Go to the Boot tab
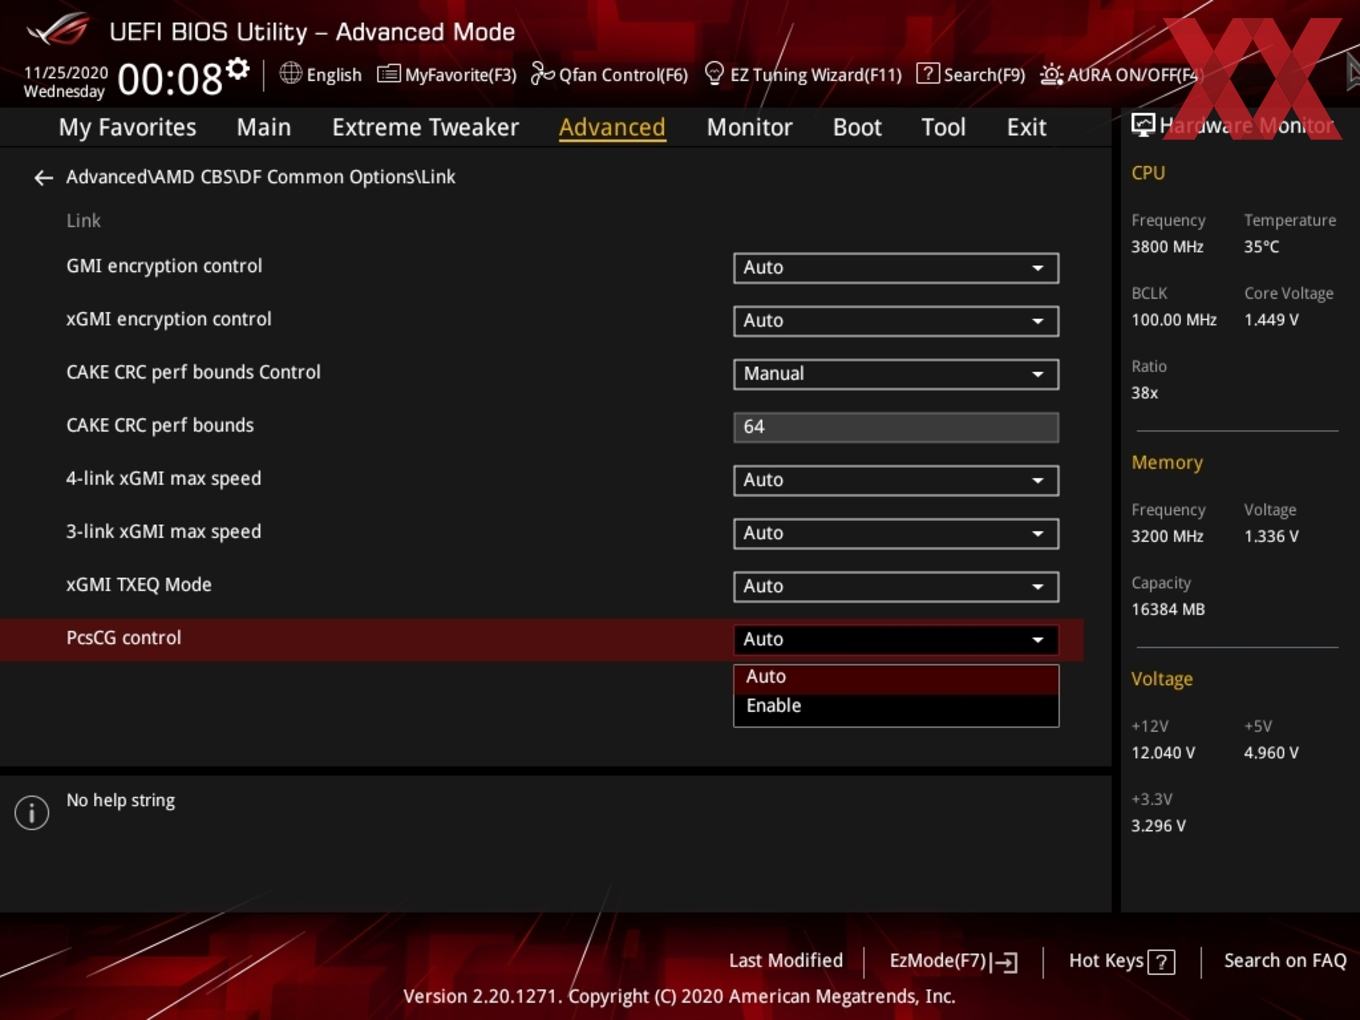 tap(857, 127)
